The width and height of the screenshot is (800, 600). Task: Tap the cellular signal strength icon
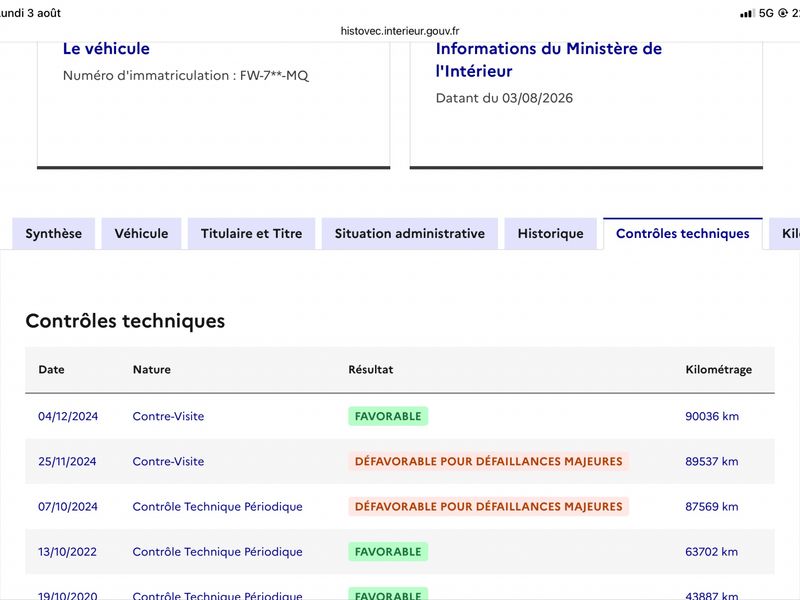pyautogui.click(x=747, y=13)
